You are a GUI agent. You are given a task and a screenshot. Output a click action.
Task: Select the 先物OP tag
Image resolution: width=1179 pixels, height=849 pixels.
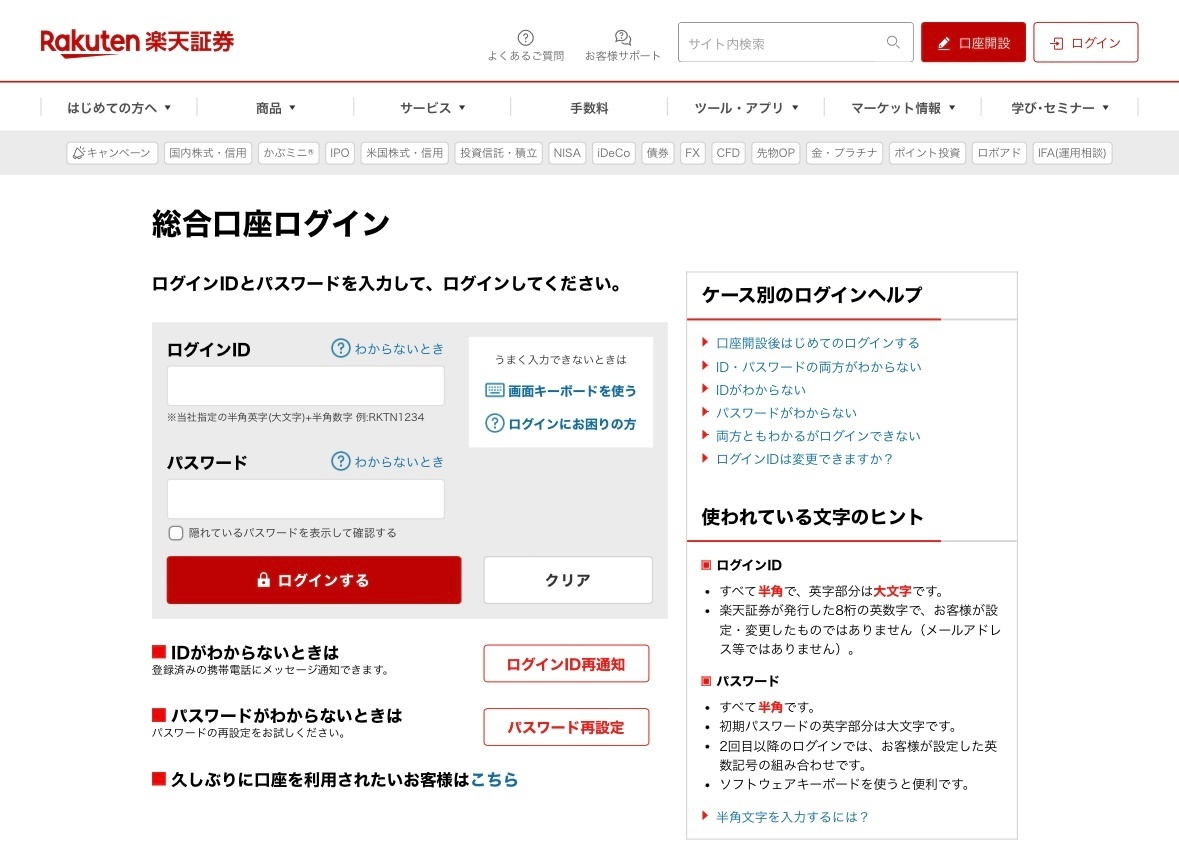[x=775, y=153]
